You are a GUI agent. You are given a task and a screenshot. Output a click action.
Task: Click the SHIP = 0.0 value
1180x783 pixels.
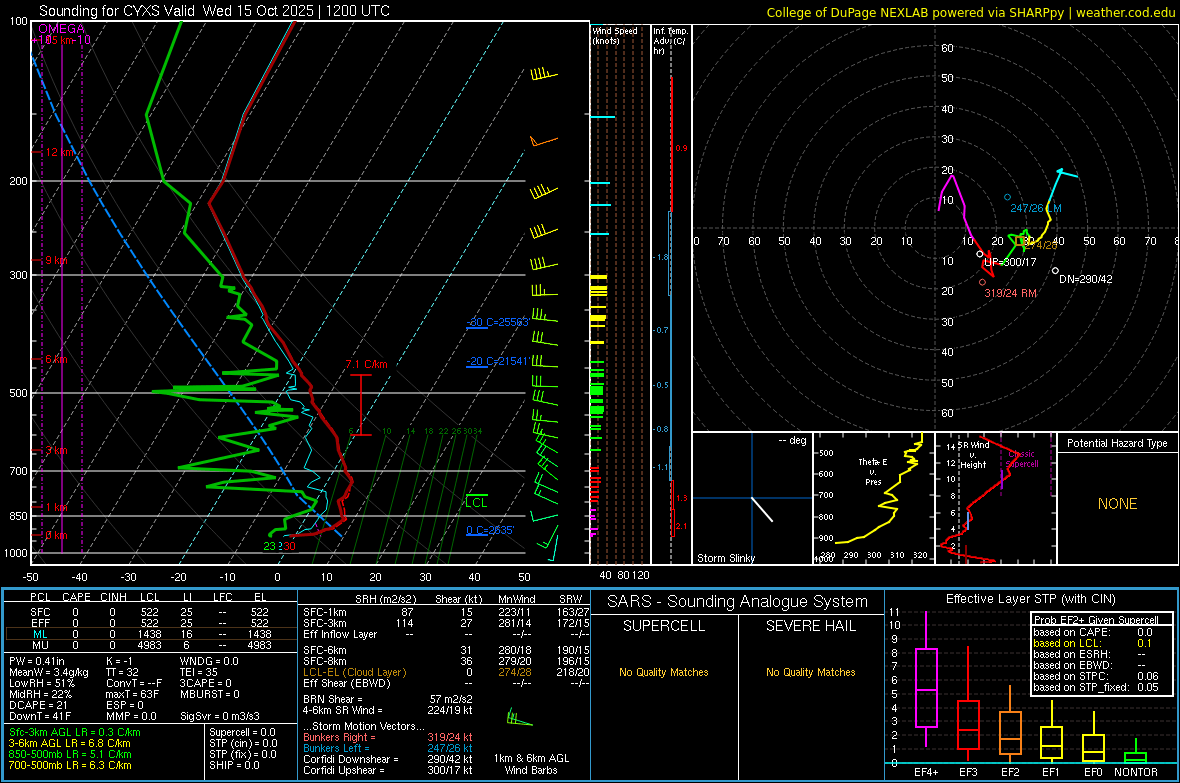tap(234, 765)
